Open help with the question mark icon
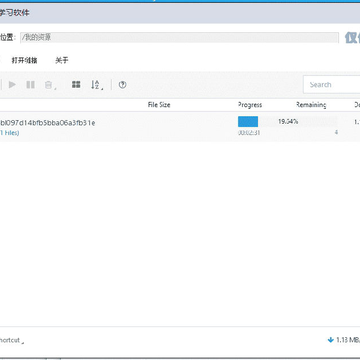This screenshot has width=360, height=360. click(123, 85)
